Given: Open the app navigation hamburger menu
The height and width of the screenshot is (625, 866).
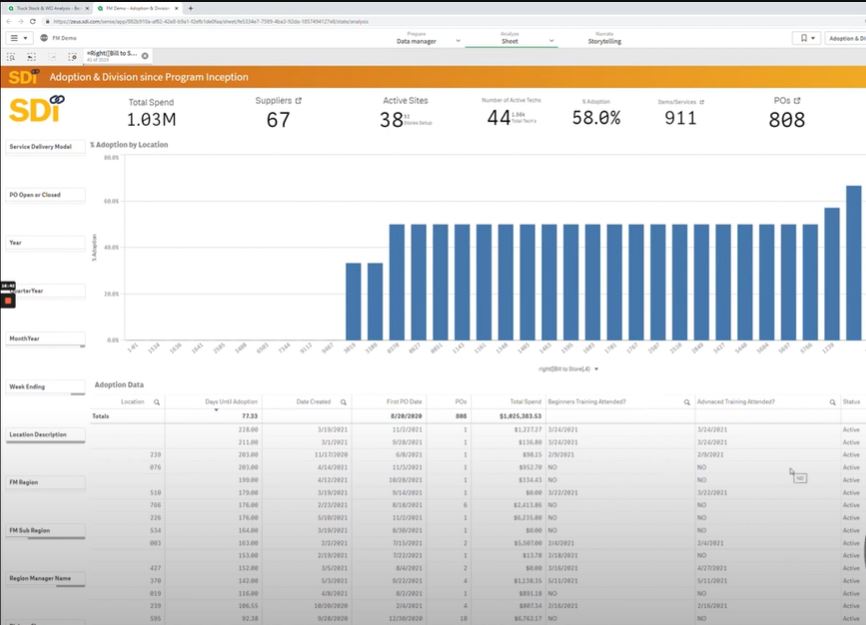Looking at the screenshot, I should click(x=14, y=37).
